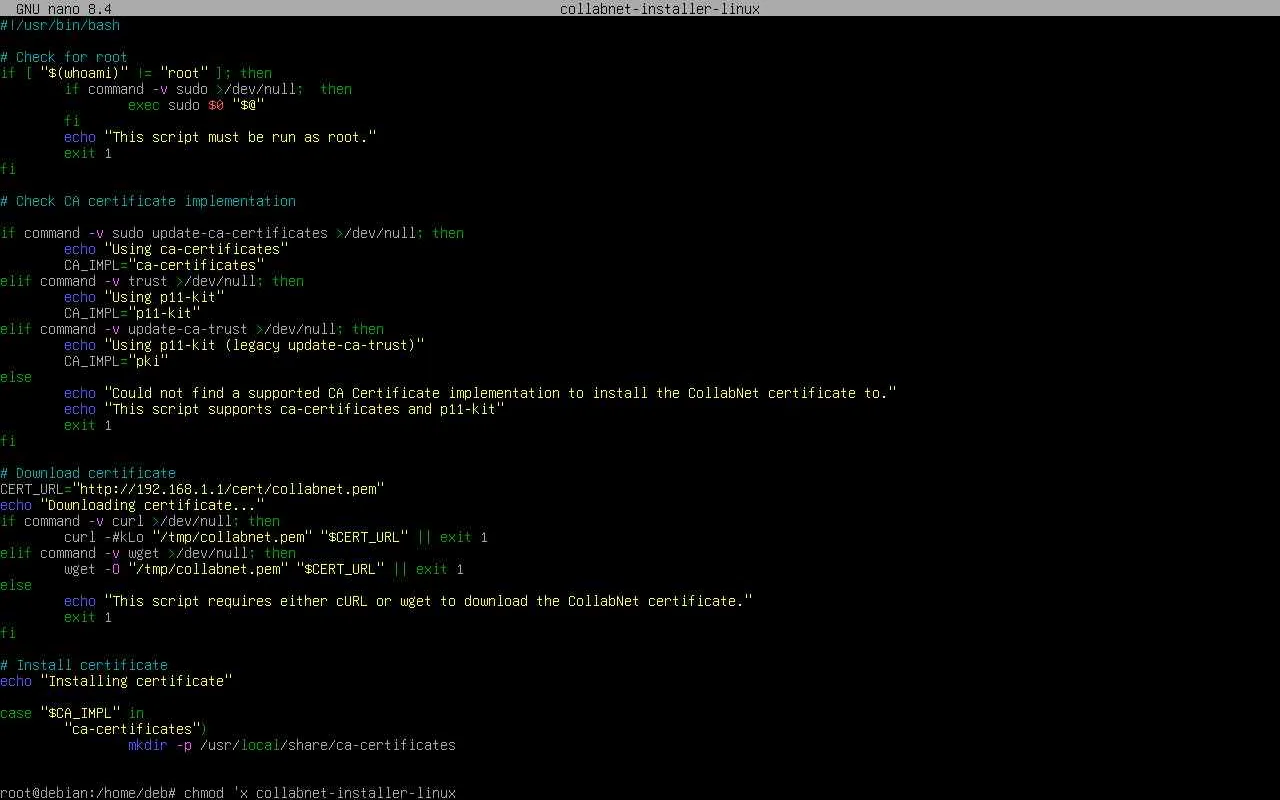Image resolution: width=1280 pixels, height=800 pixels.
Task: Click the 'sudo update-ca-certificates' condition line
Action: (232, 233)
